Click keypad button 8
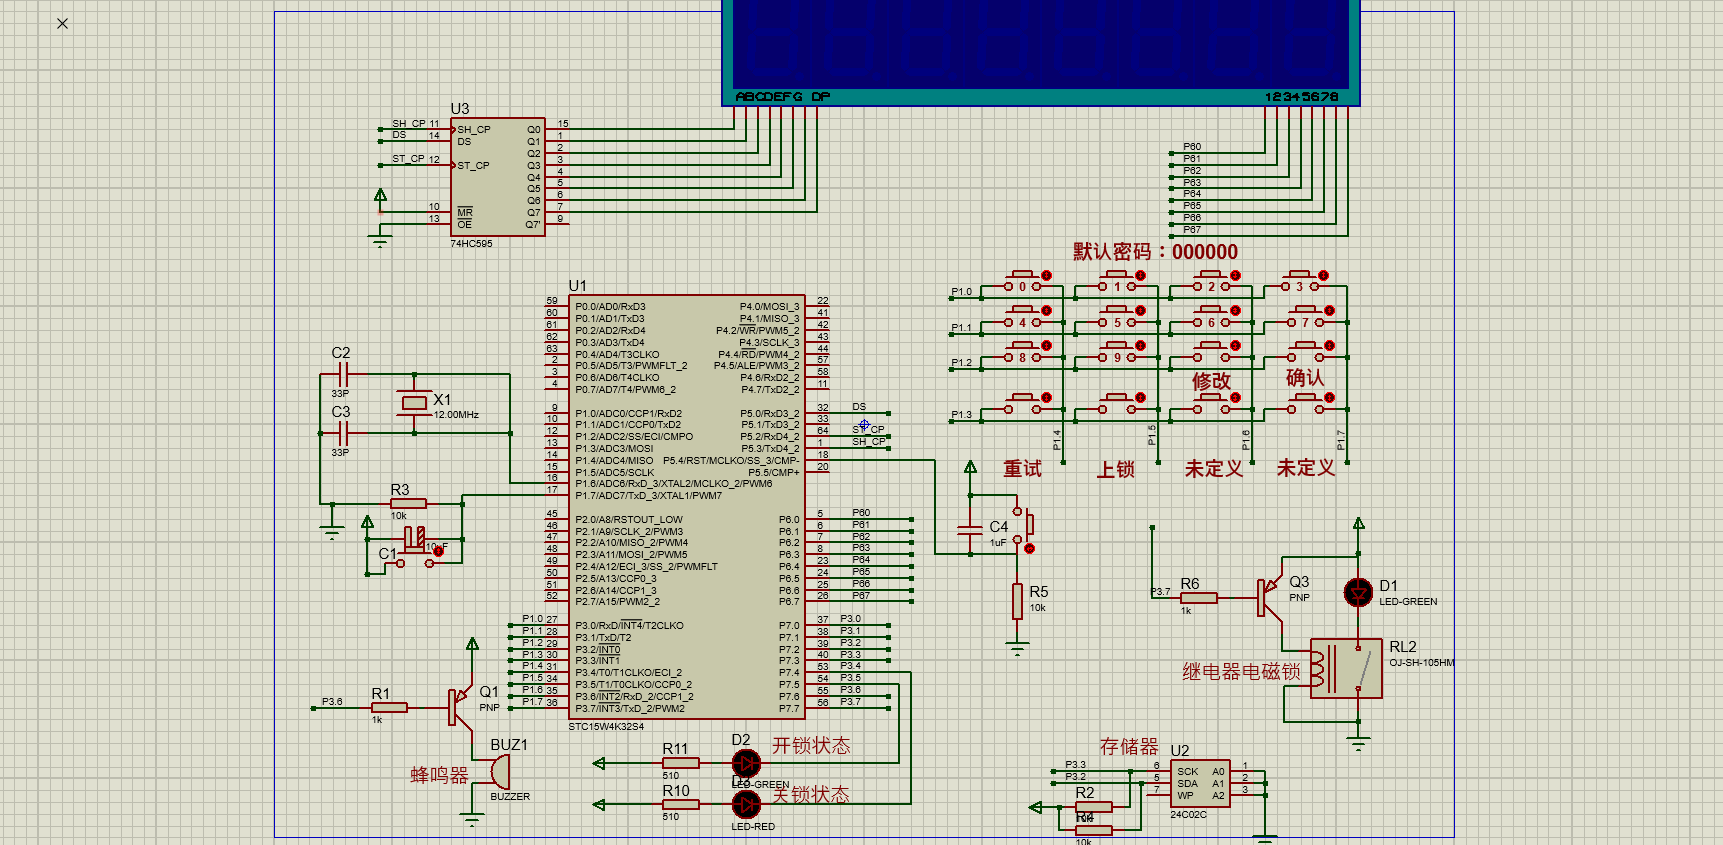Viewport: 1723px width, 845px height. pyautogui.click(x=1022, y=352)
